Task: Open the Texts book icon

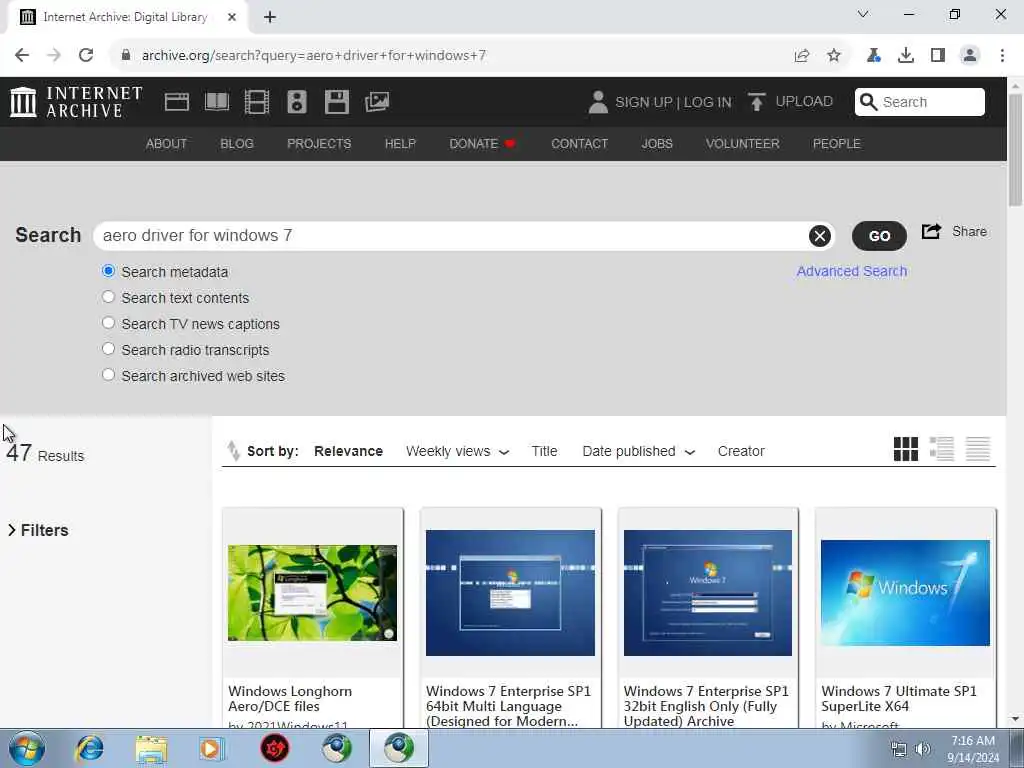Action: point(217,102)
